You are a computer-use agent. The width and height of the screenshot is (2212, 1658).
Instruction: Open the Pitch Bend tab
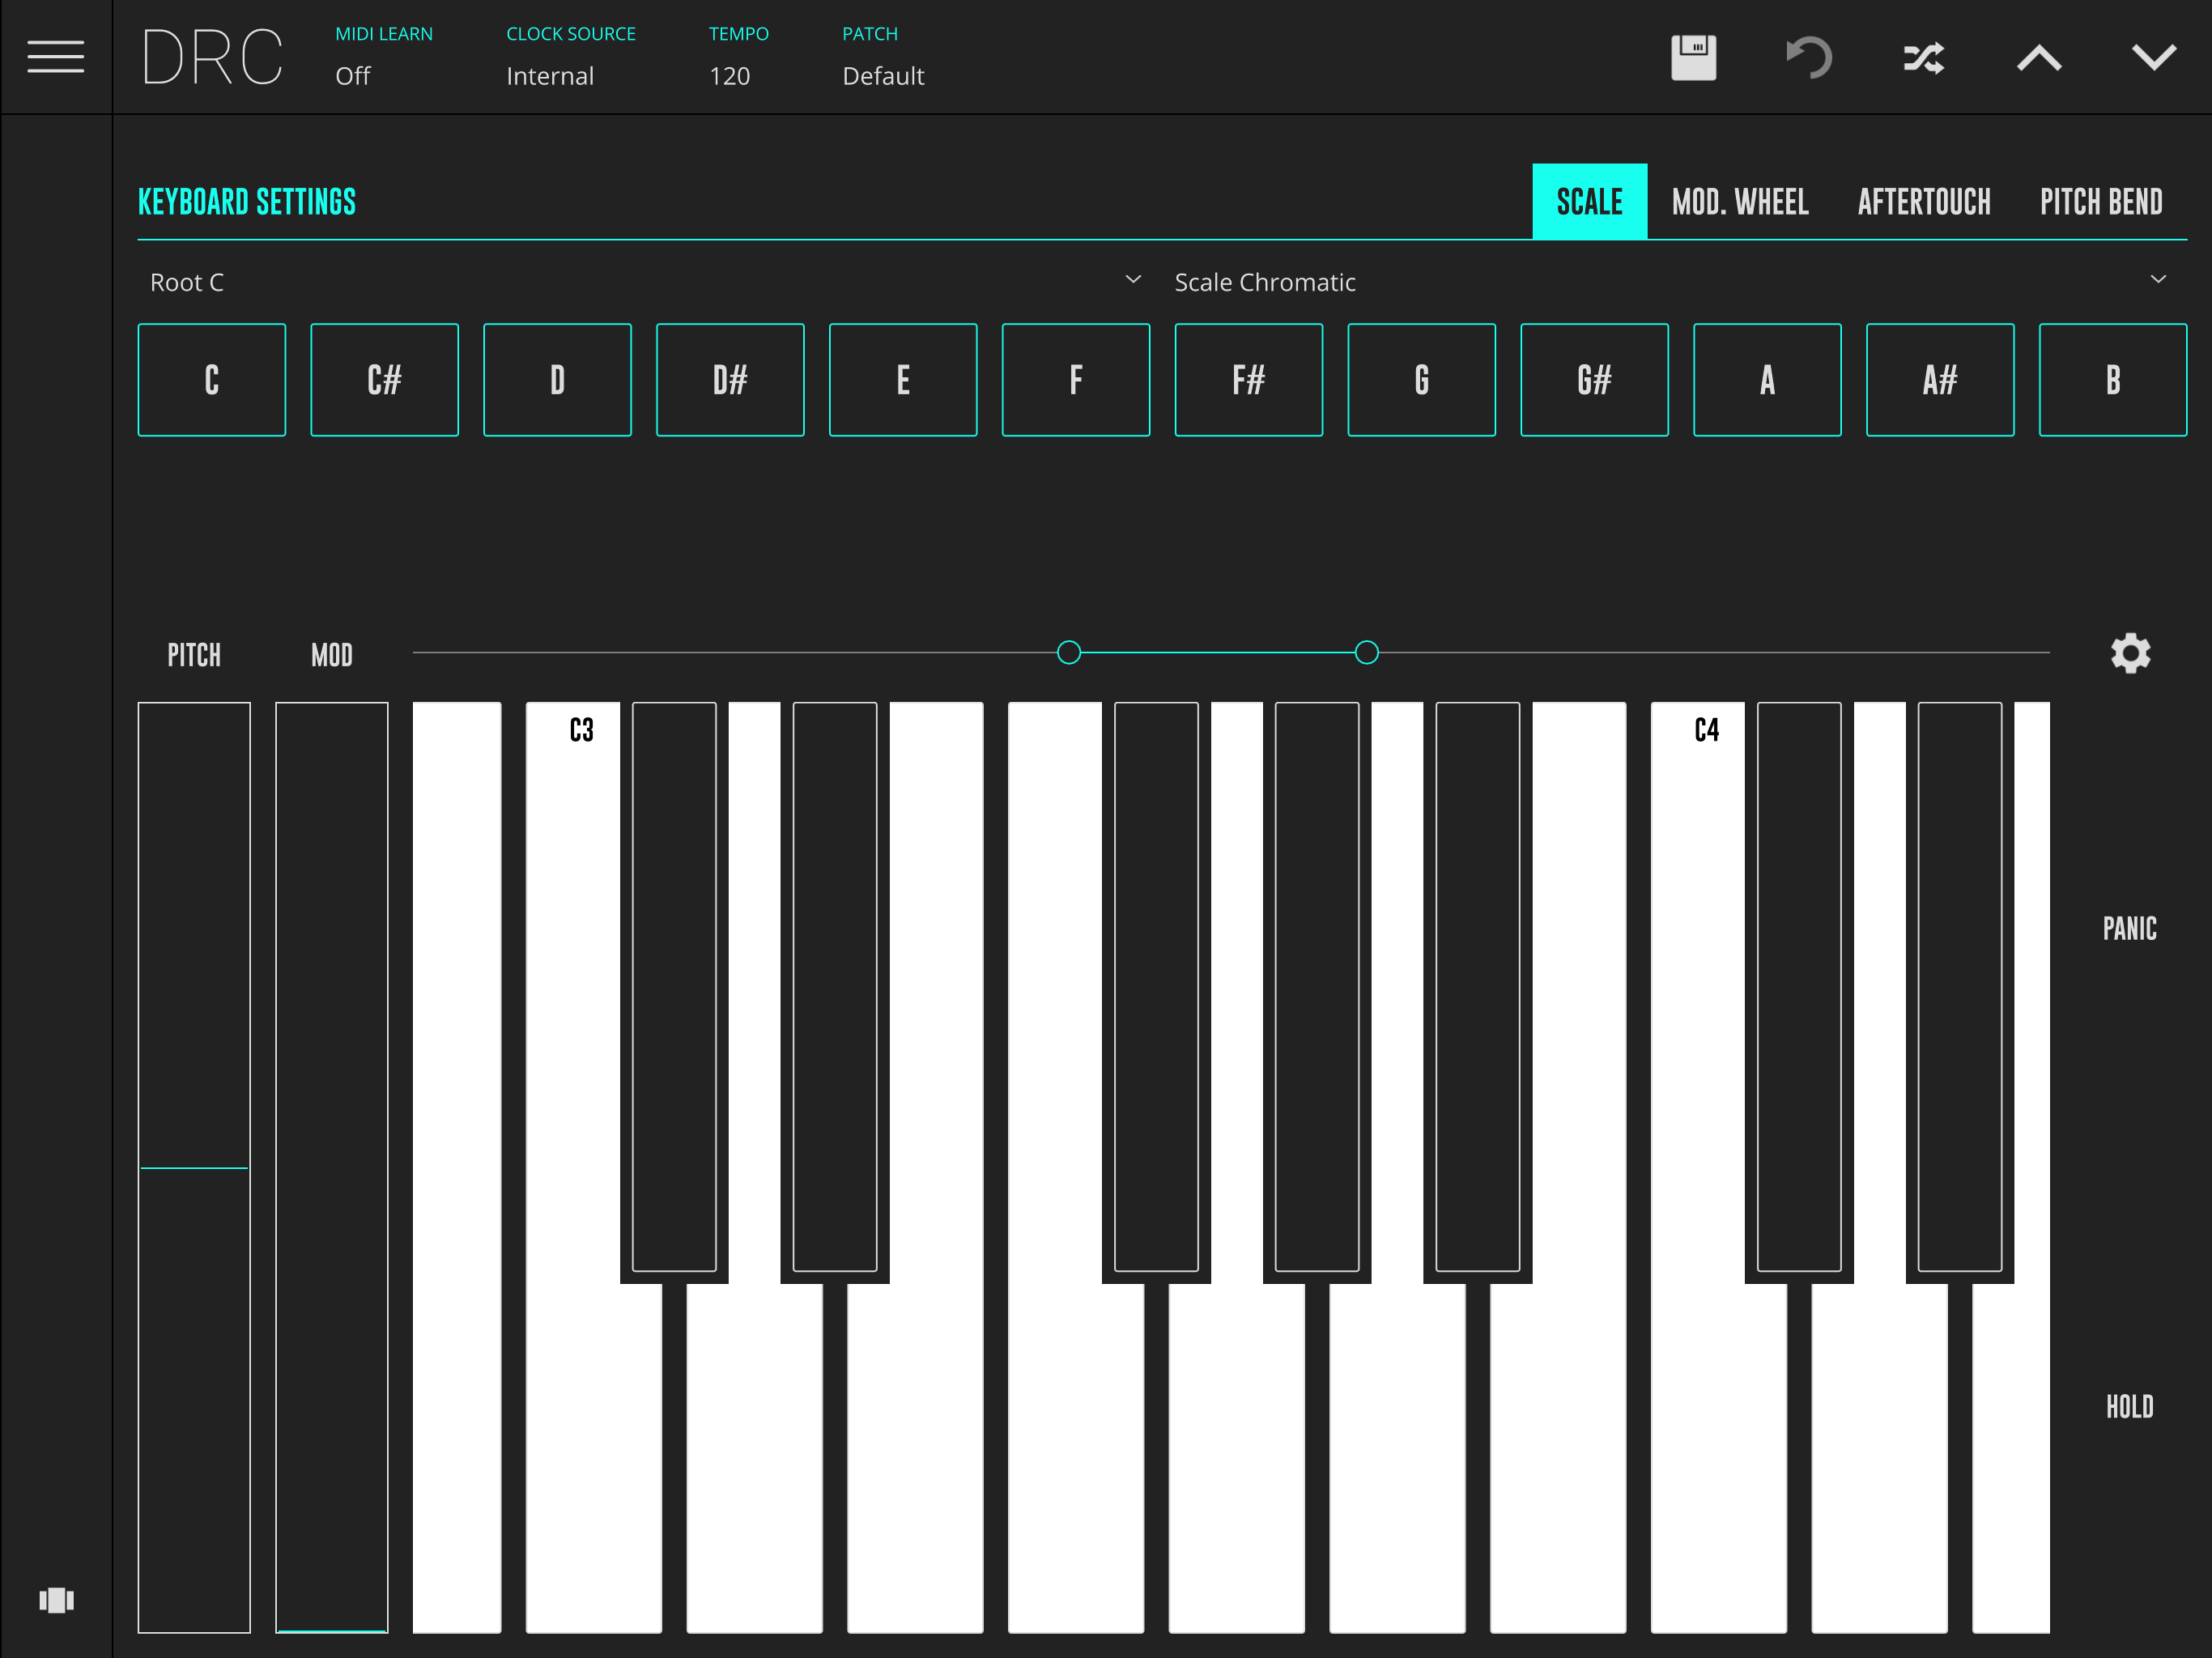click(2100, 202)
